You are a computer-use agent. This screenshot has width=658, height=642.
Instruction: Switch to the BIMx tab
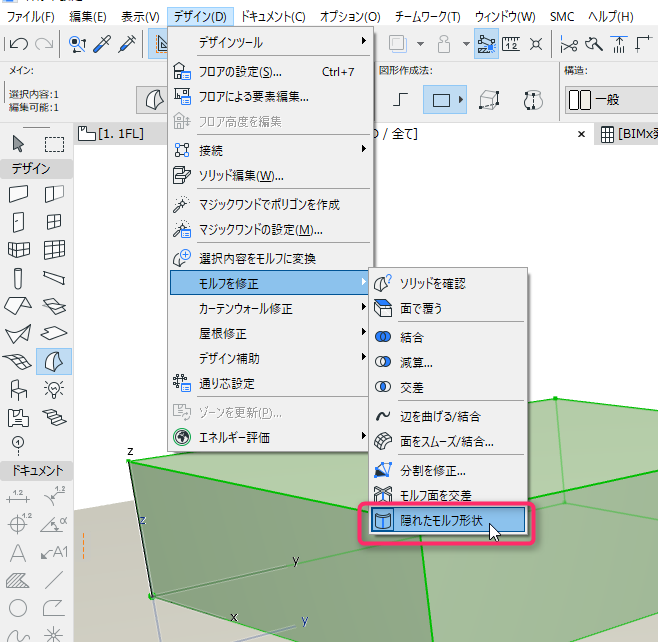627,134
